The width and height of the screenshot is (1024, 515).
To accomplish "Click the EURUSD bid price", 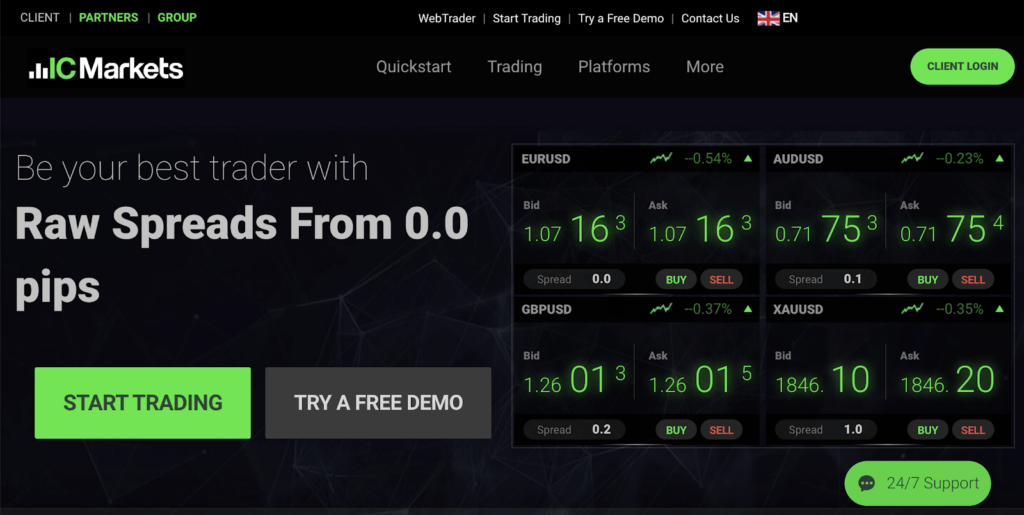I will (575, 229).
